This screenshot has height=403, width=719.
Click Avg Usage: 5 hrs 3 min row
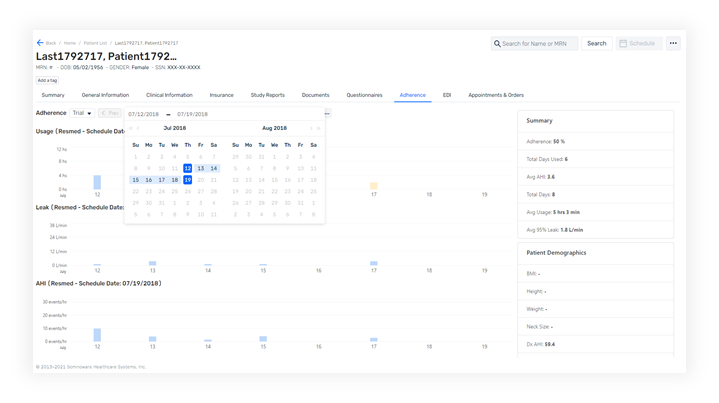[596, 212]
